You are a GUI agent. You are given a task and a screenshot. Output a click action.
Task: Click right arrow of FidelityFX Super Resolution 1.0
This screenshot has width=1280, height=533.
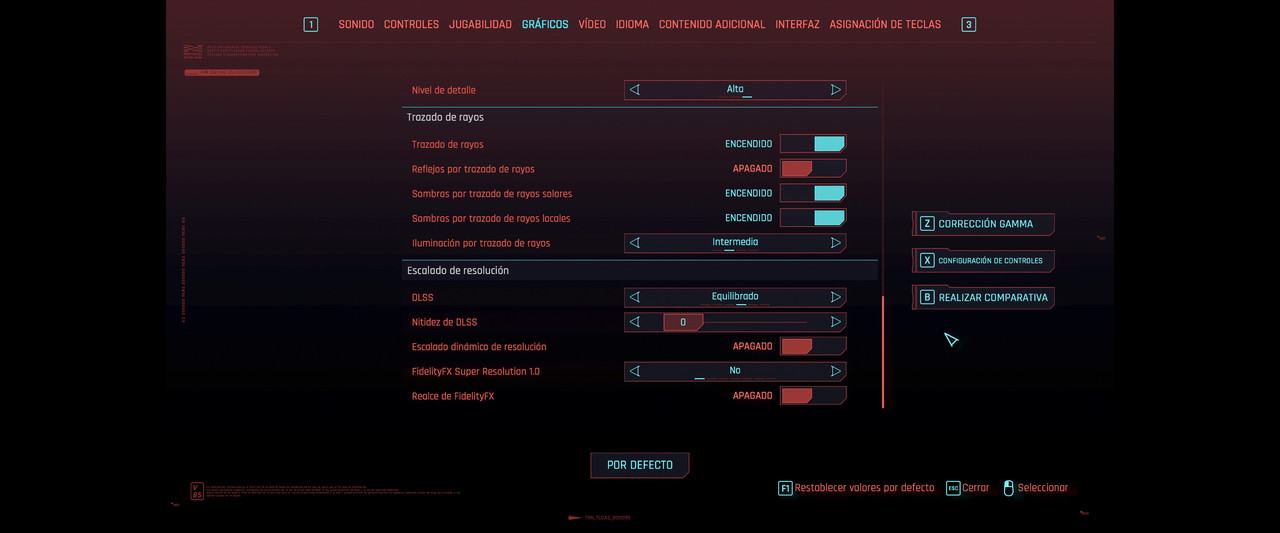coord(836,371)
